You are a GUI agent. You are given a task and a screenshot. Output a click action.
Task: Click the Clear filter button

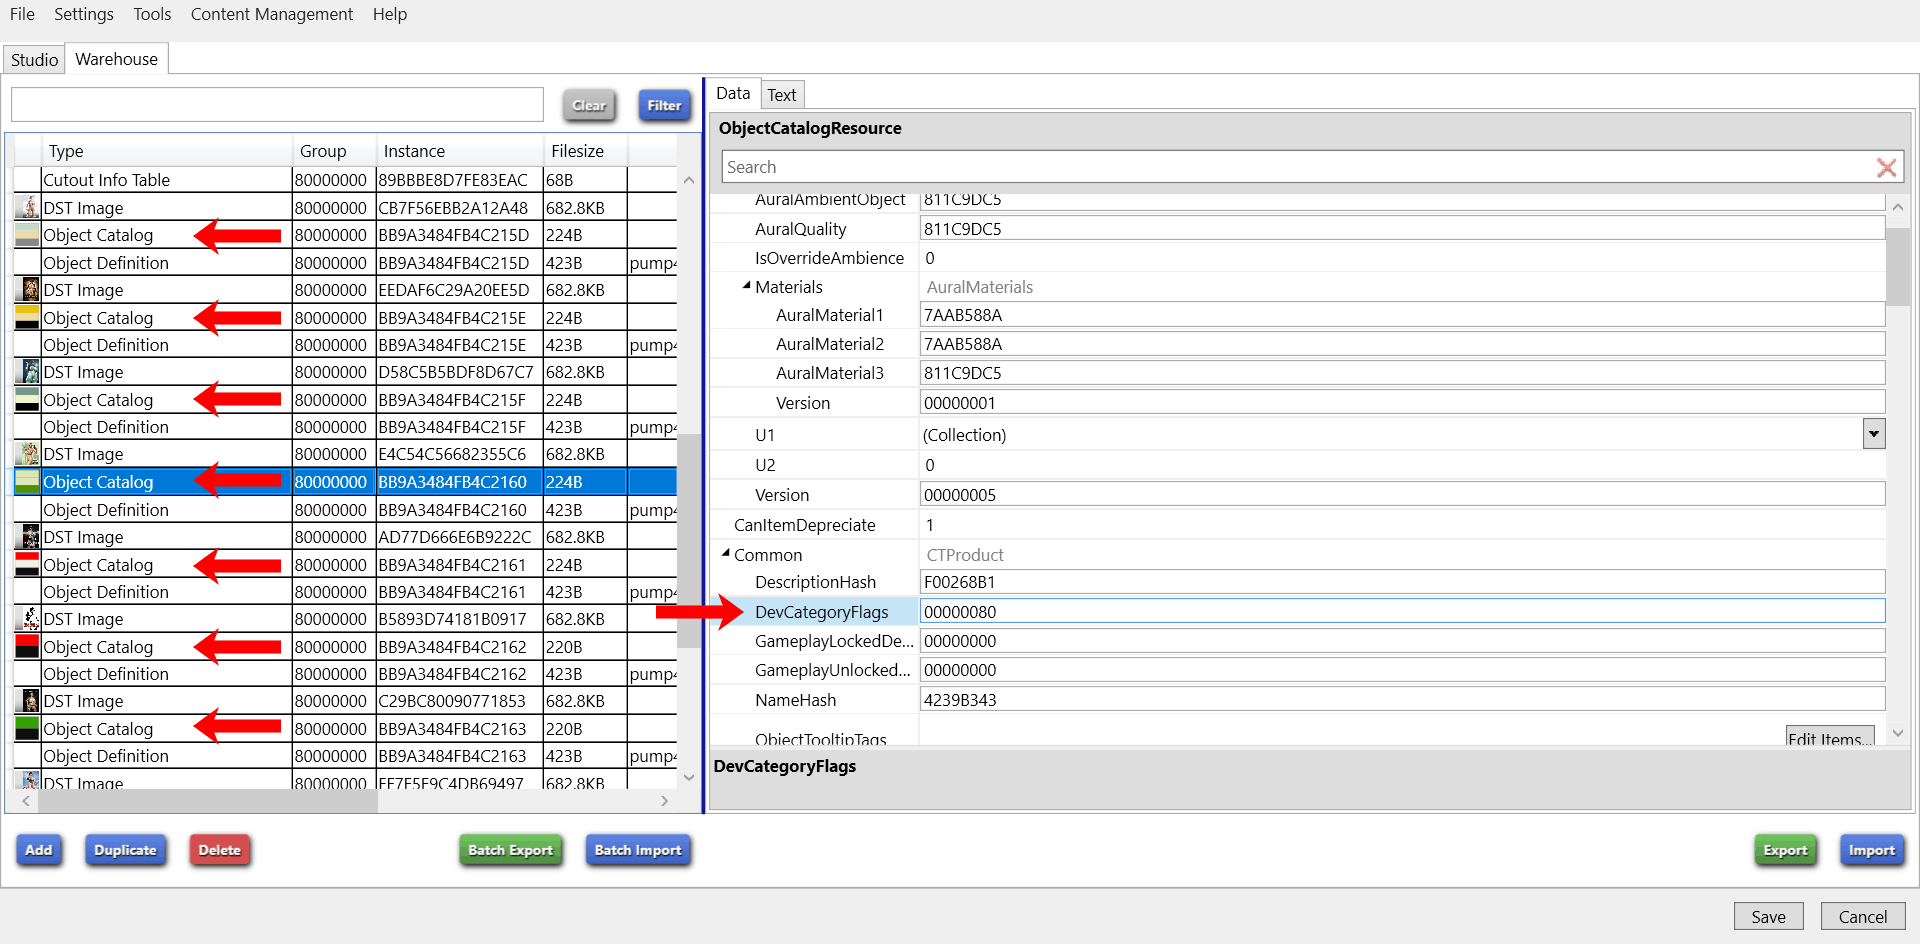click(589, 105)
